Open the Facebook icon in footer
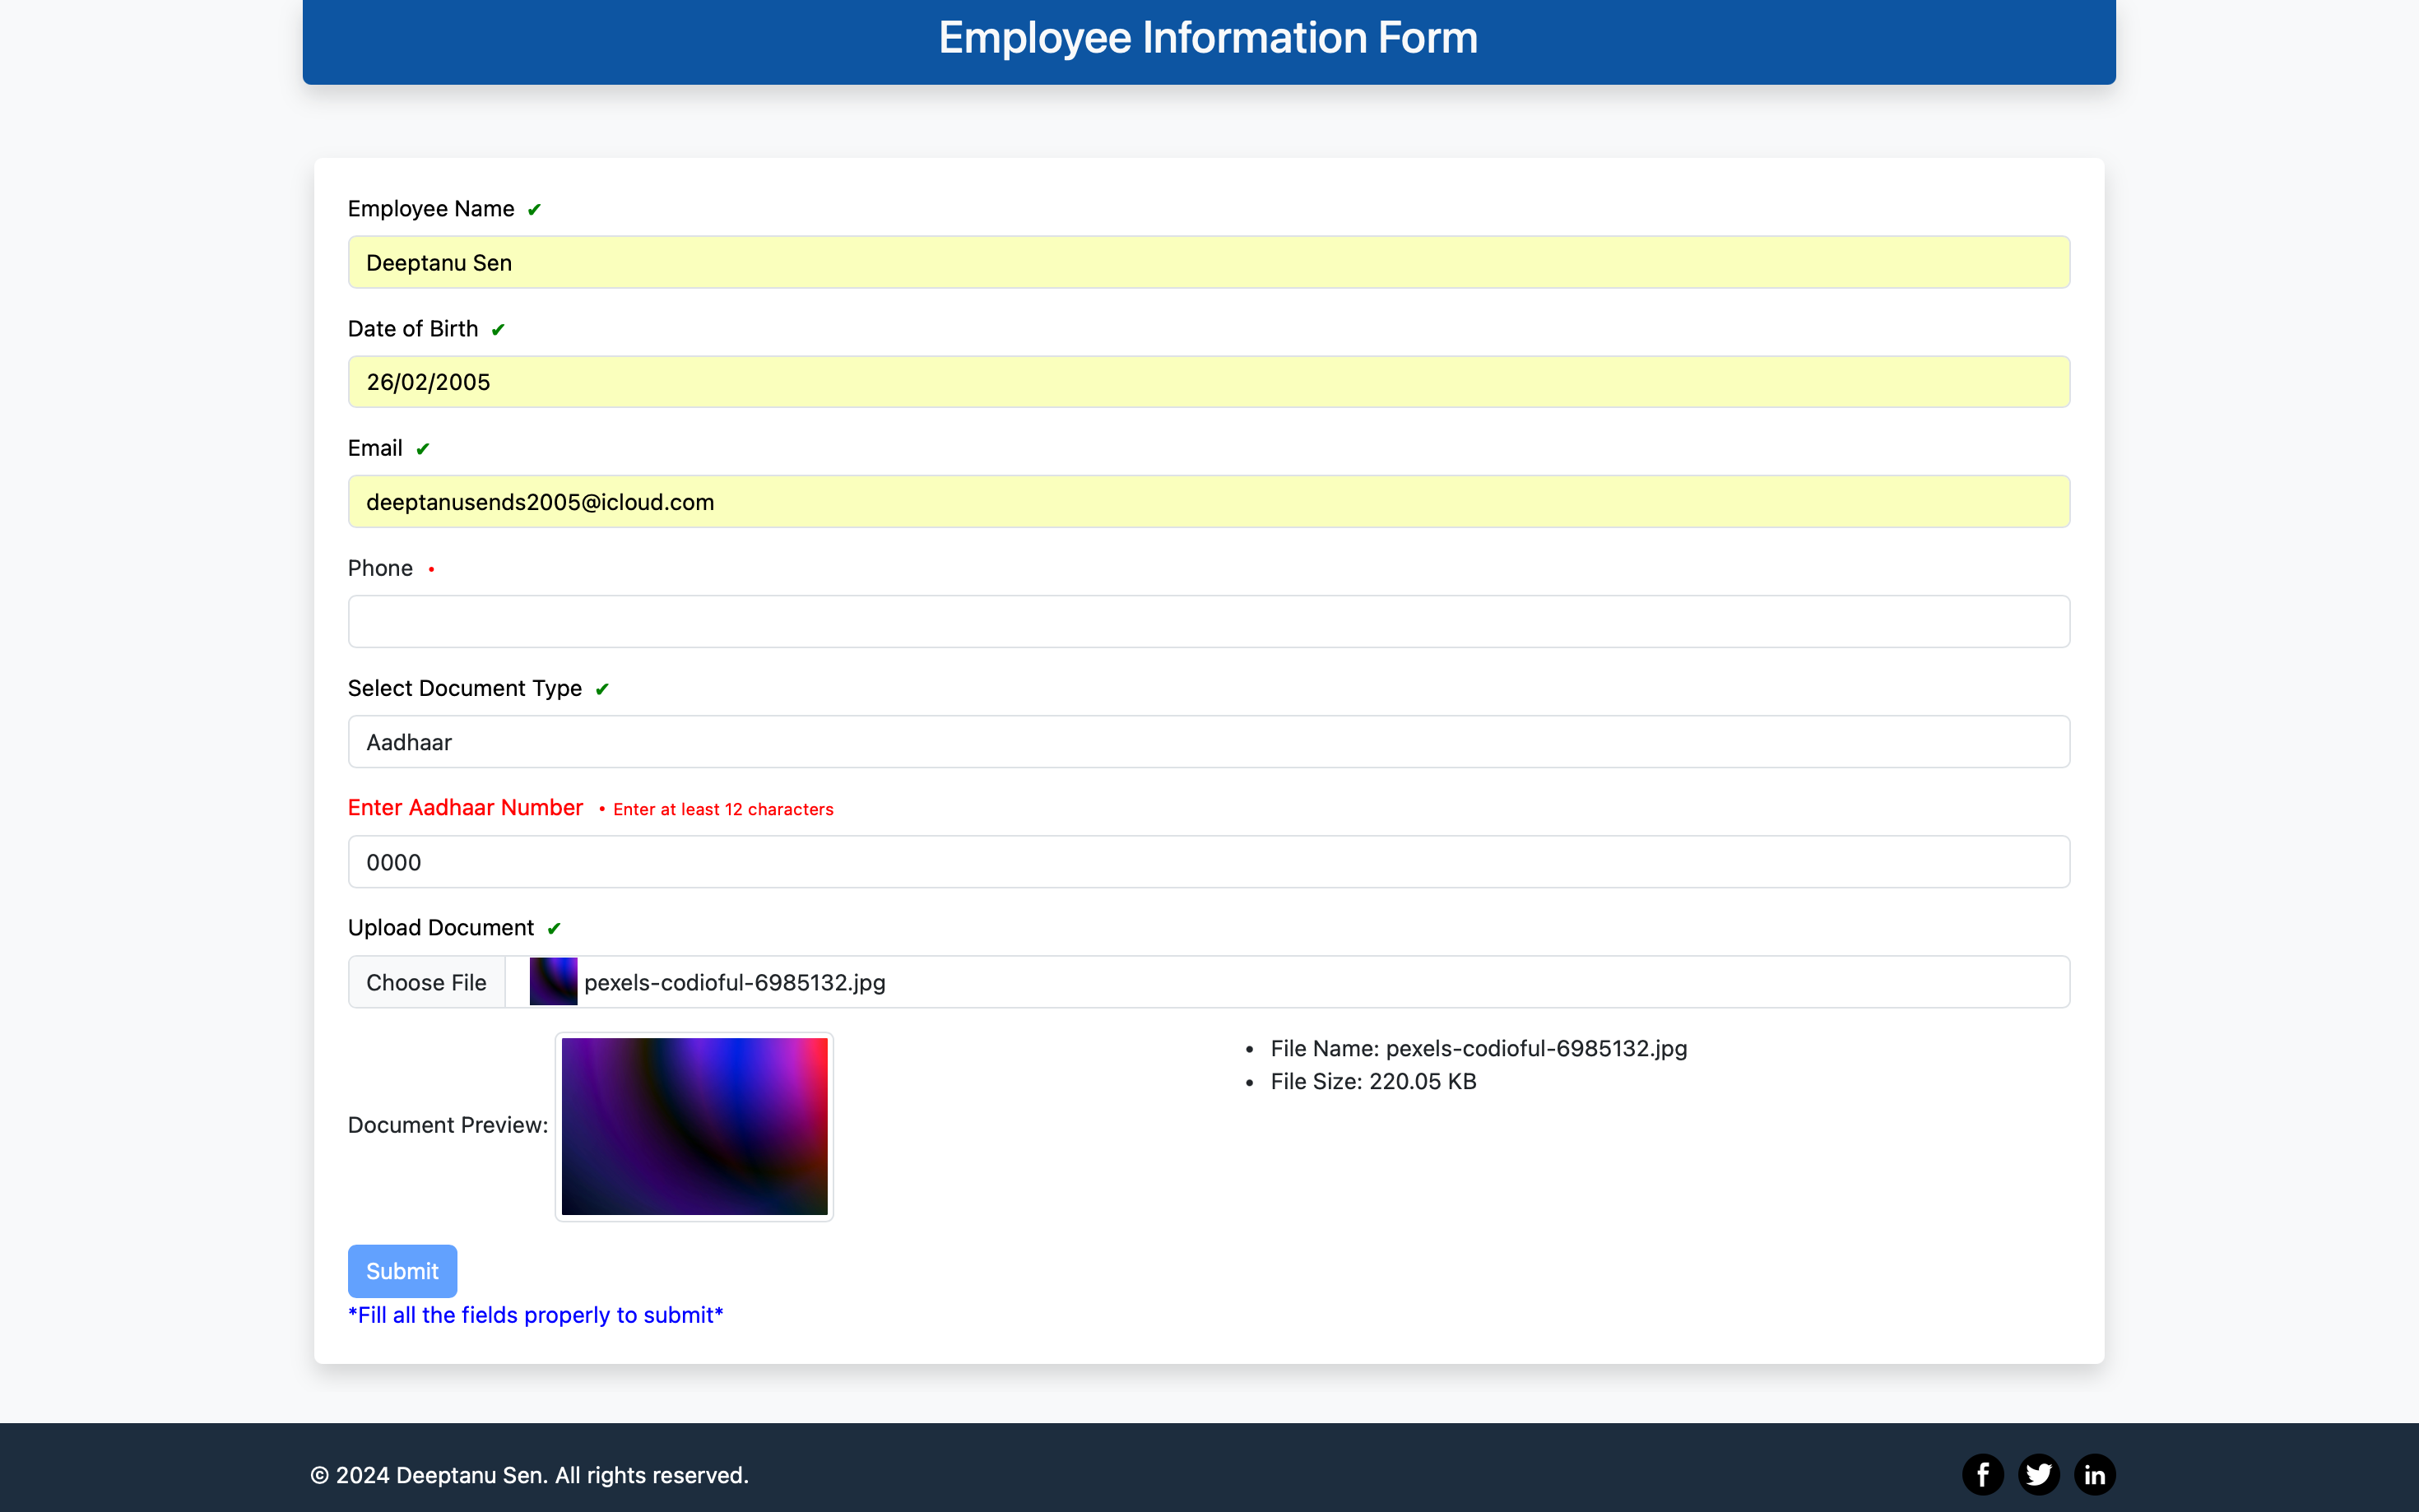 tap(1982, 1474)
